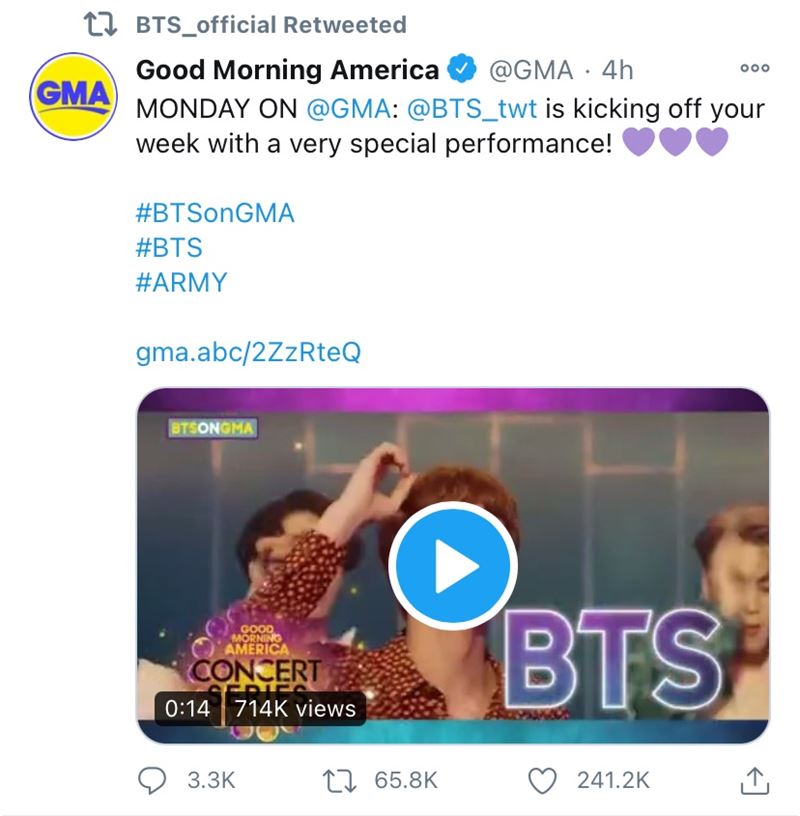Like the tweet with the heart icon
Image resolution: width=800 pixels, height=816 pixels.
pos(542,781)
